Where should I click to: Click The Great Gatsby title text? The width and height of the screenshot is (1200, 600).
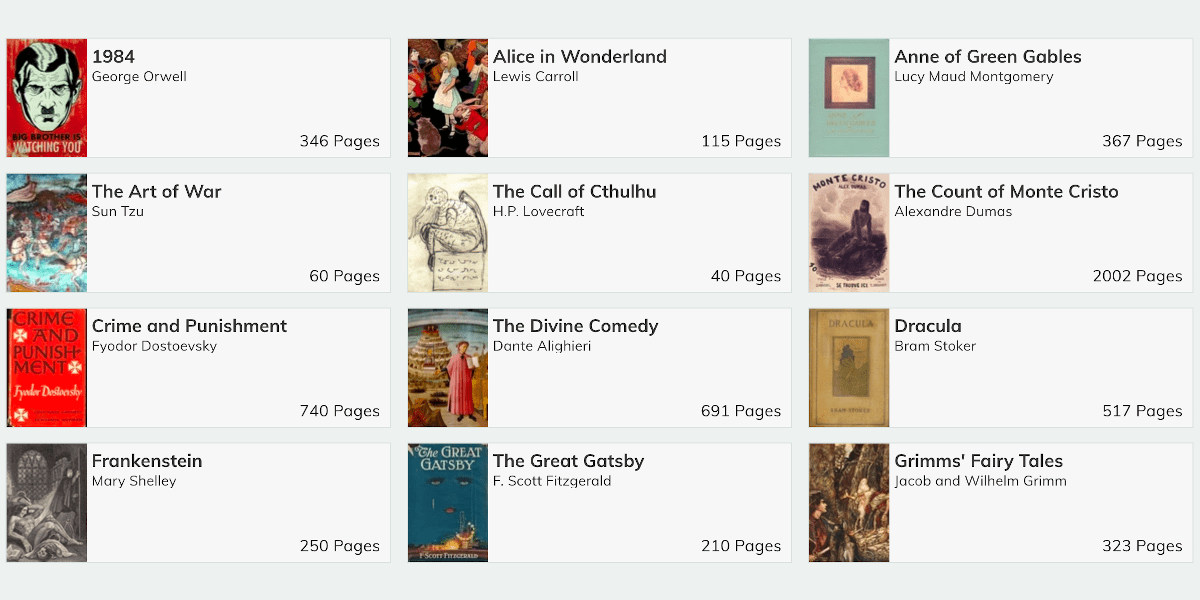(568, 461)
